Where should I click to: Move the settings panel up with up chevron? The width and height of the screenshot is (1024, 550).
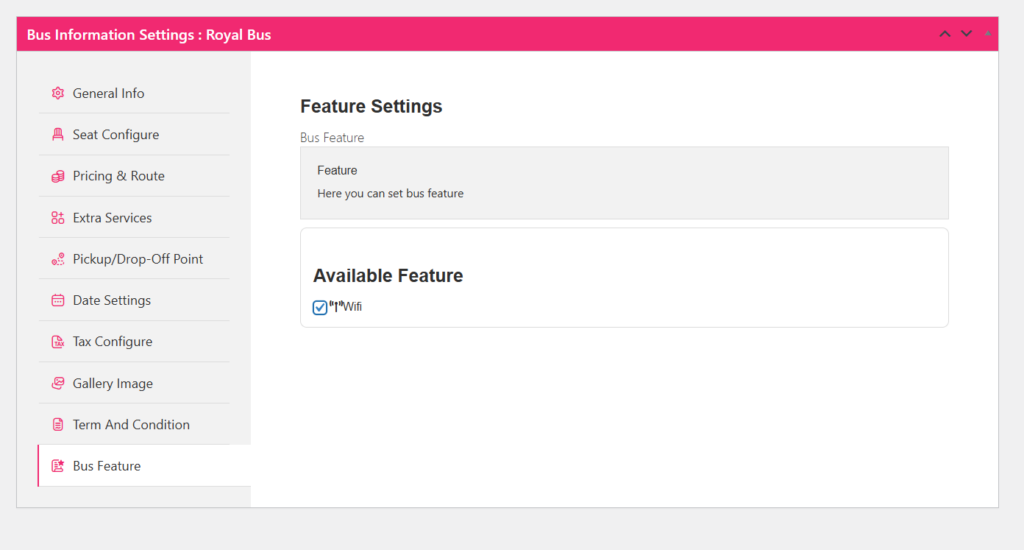pyautogui.click(x=945, y=34)
